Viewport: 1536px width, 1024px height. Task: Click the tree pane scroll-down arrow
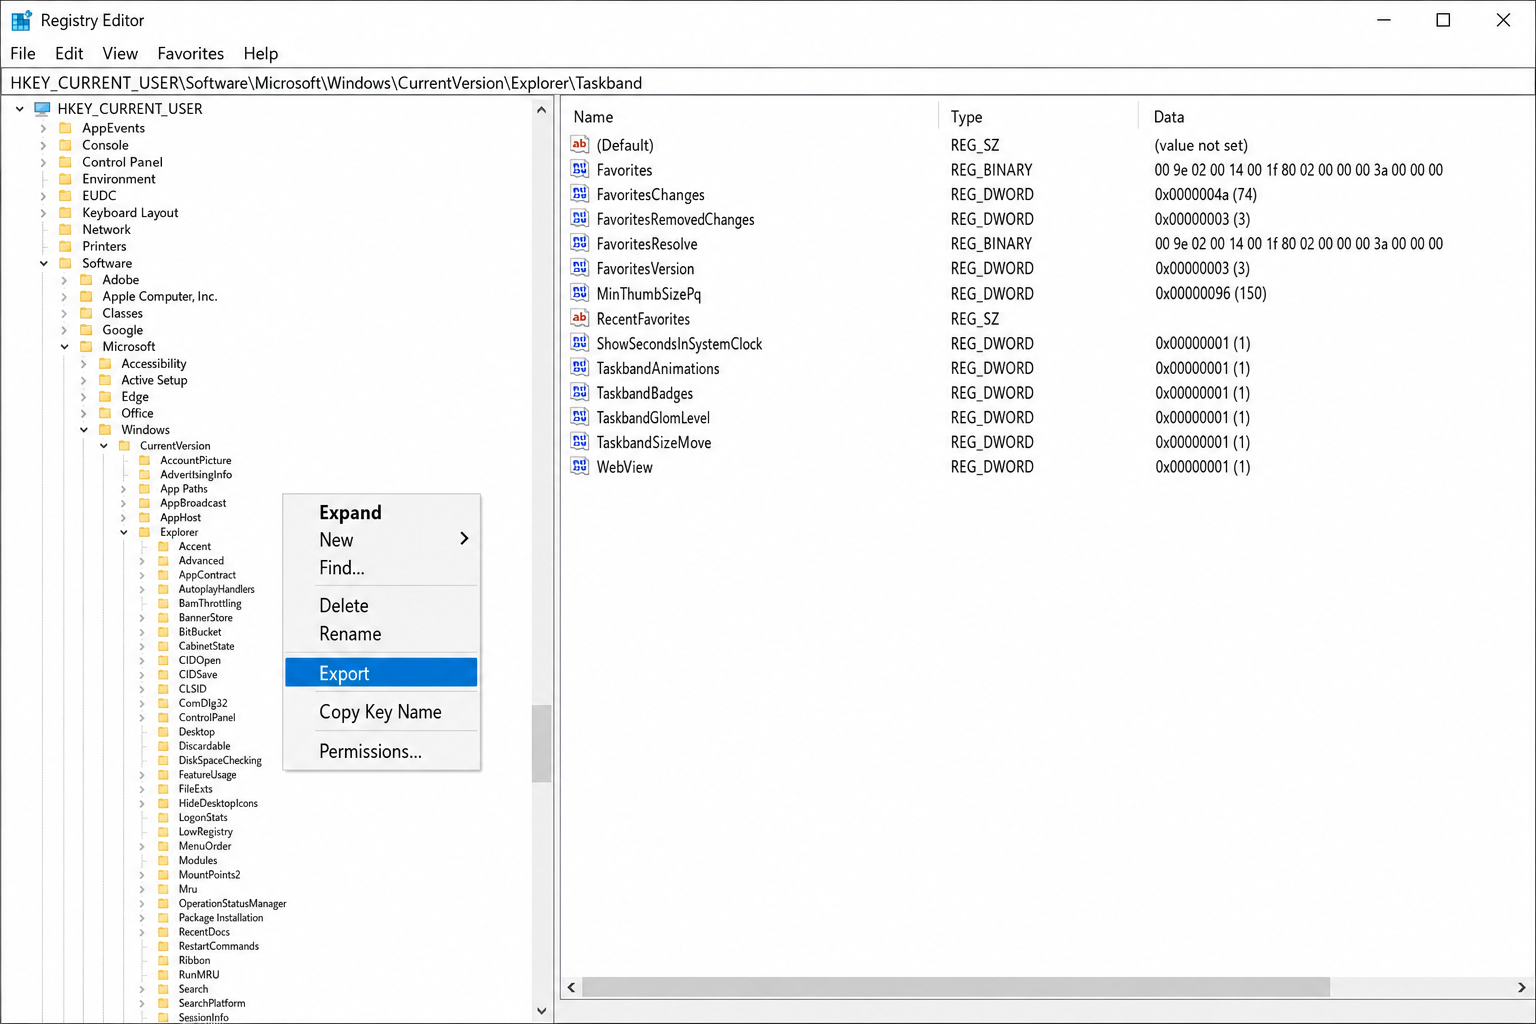542,1010
